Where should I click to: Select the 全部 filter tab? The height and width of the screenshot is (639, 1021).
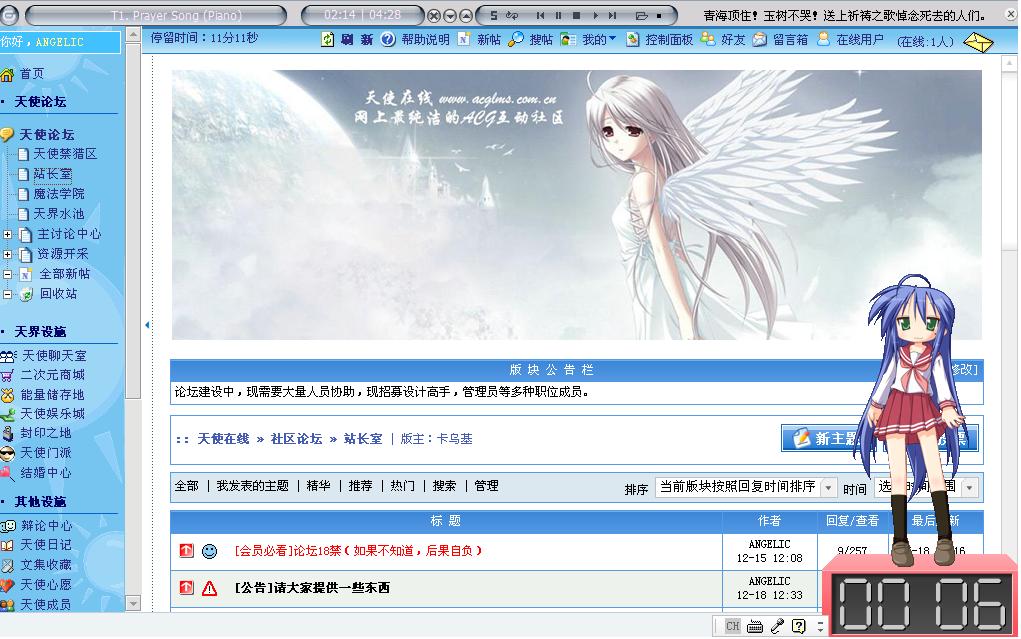[186, 486]
